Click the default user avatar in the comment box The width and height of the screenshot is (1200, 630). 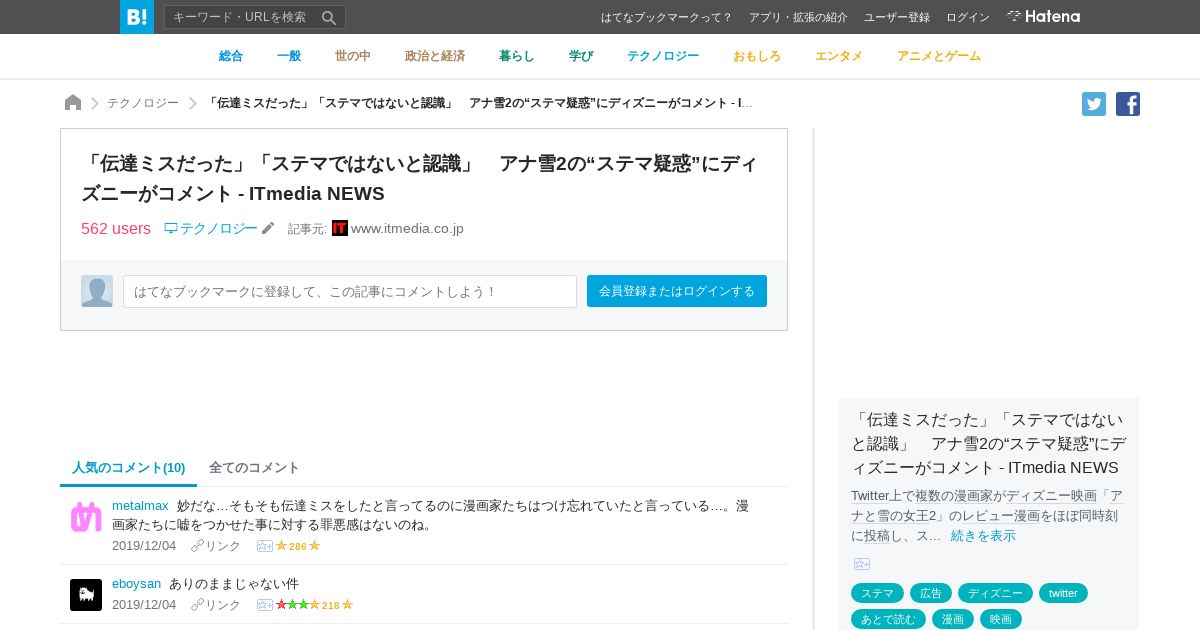point(97,291)
